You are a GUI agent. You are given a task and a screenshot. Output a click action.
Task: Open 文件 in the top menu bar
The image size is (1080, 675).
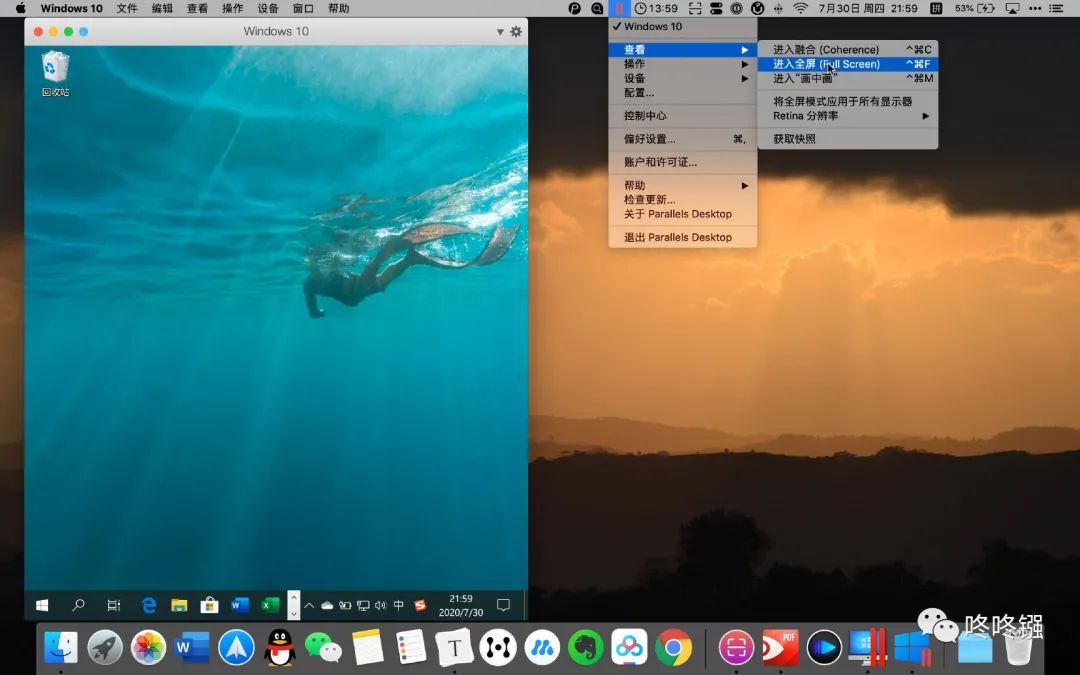point(127,8)
